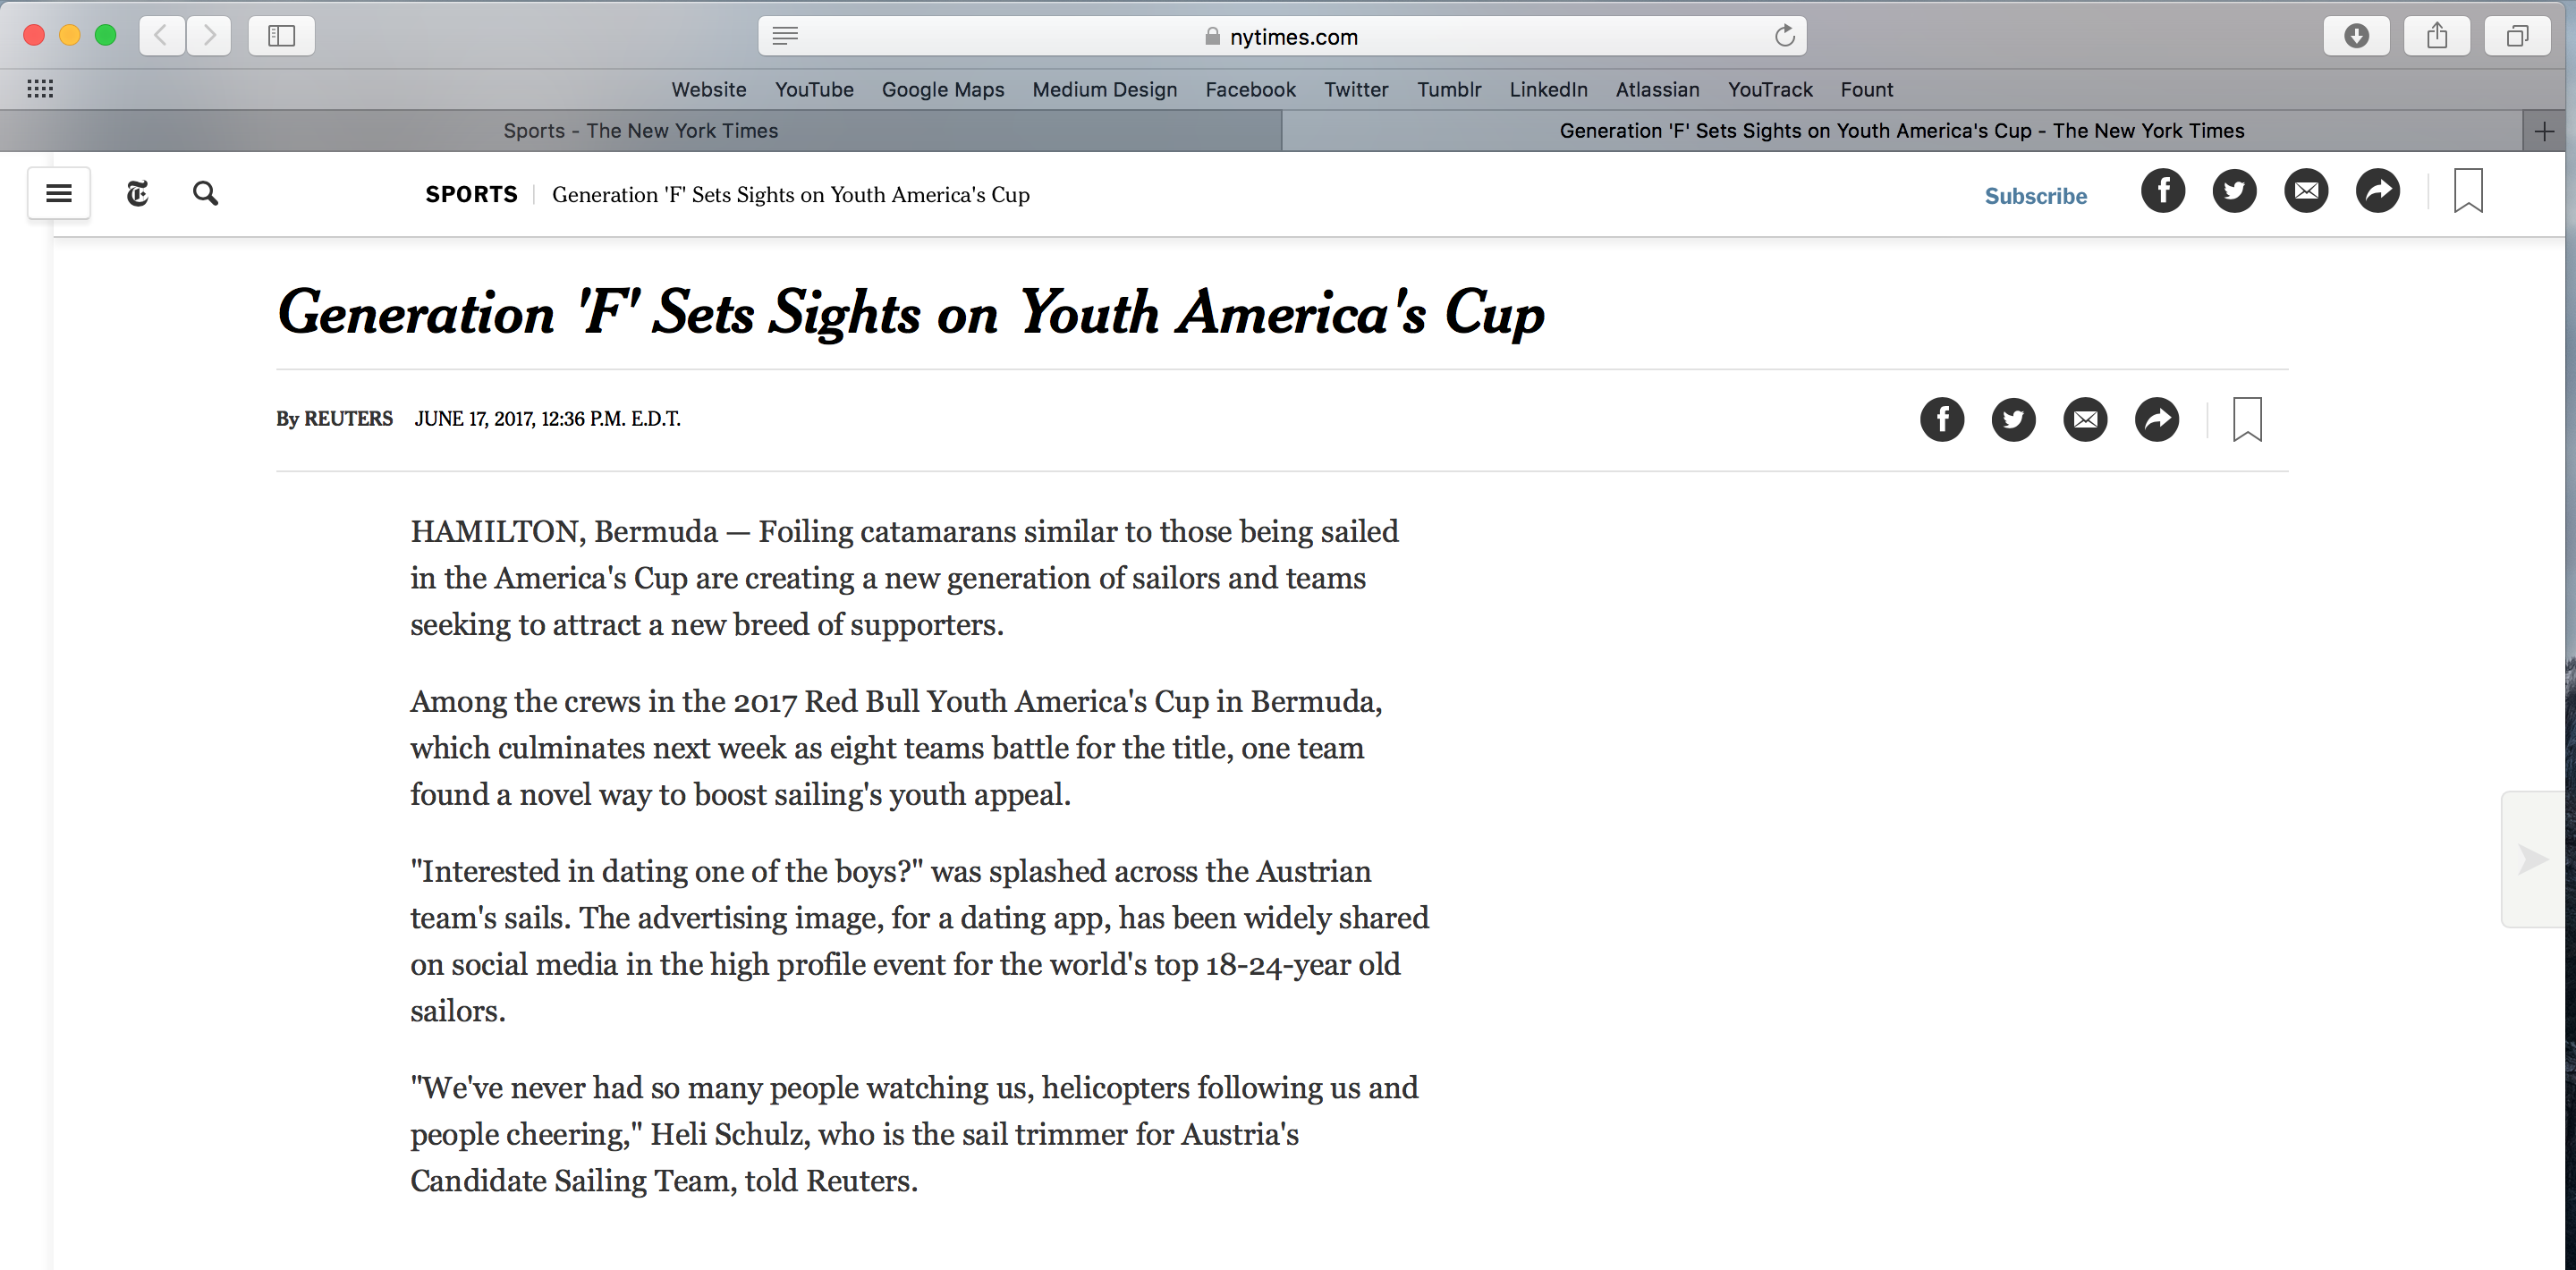The image size is (2576, 1270).
Task: Click the Subscribe link
Action: 2036,196
